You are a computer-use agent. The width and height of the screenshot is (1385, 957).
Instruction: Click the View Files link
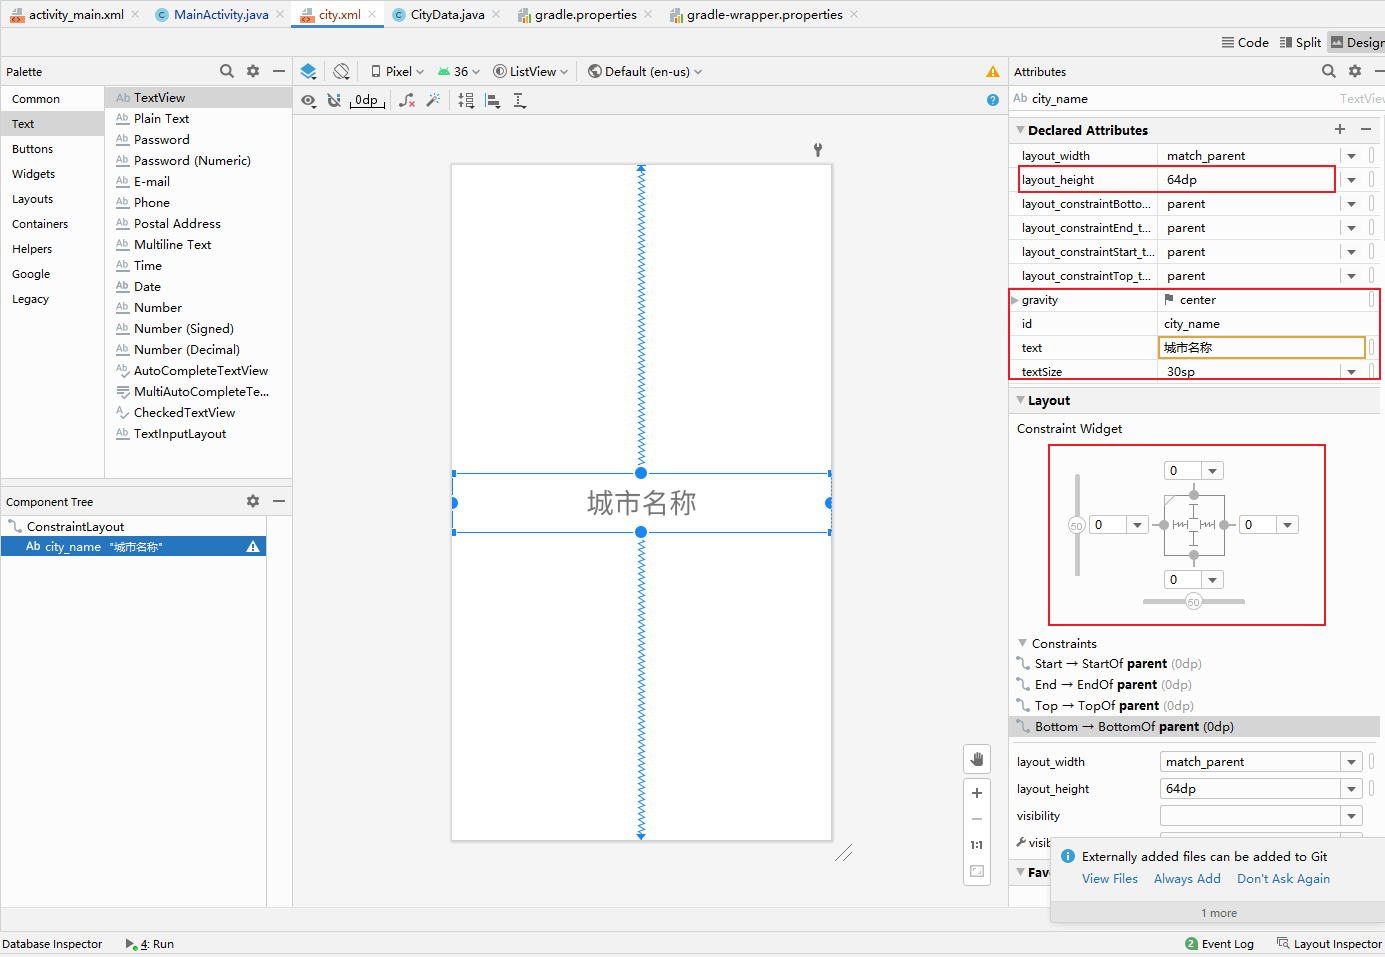click(x=1109, y=879)
